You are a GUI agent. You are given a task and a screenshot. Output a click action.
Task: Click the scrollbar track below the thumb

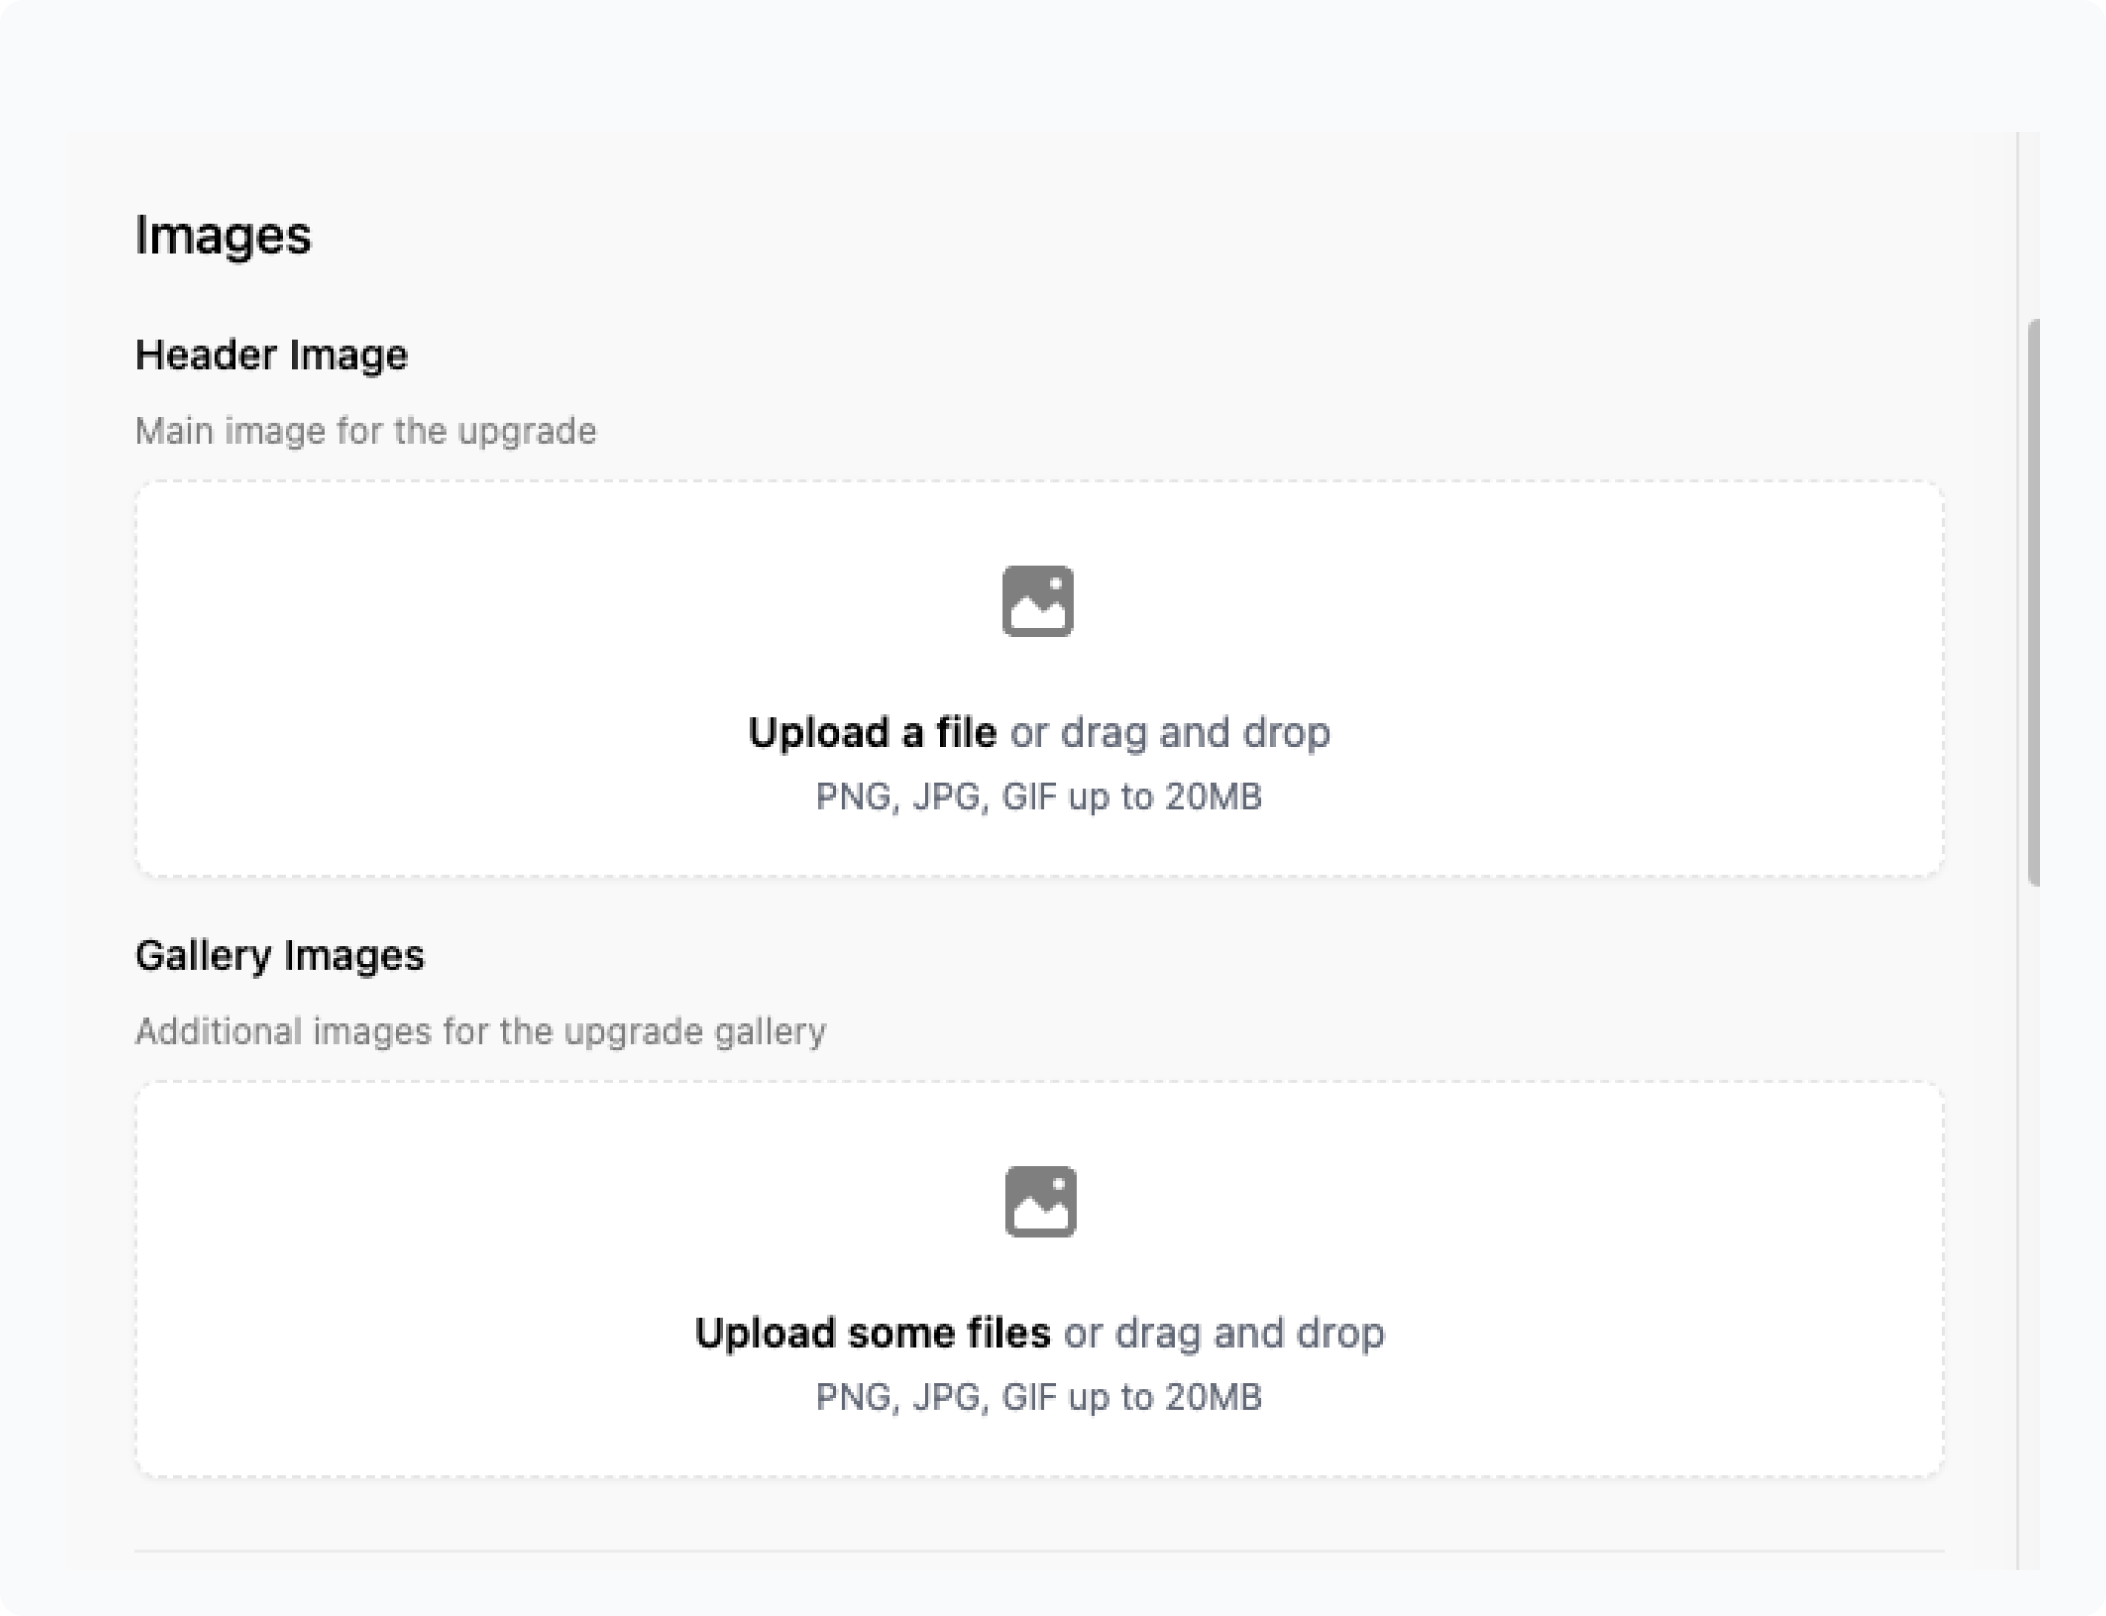pyautogui.click(x=2033, y=1200)
